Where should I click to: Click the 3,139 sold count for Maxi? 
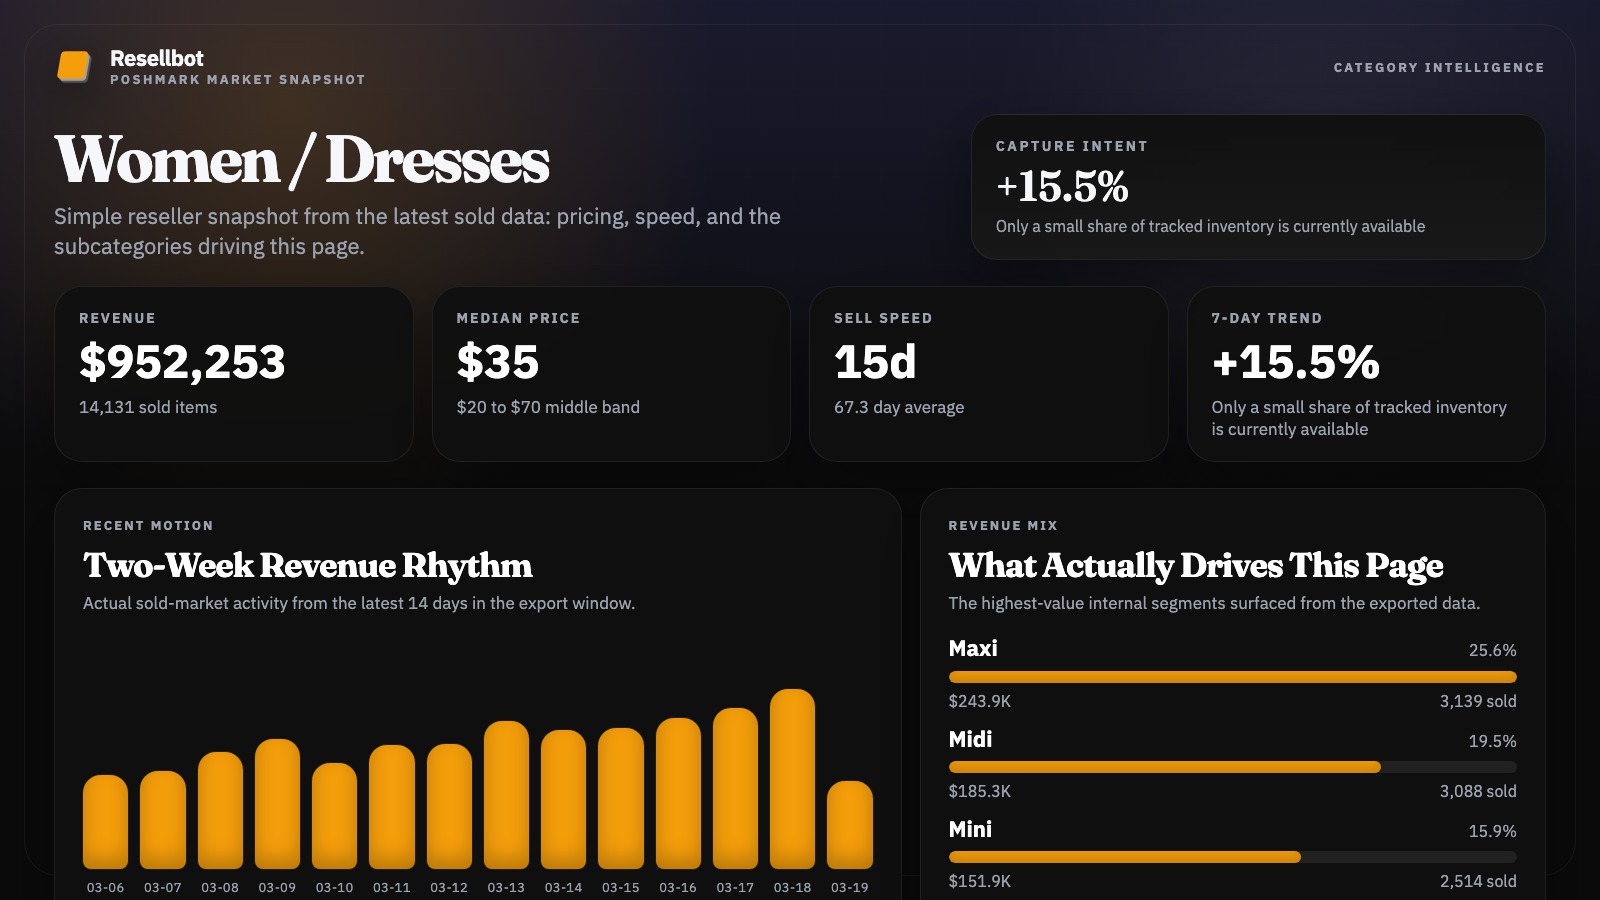click(x=1477, y=701)
